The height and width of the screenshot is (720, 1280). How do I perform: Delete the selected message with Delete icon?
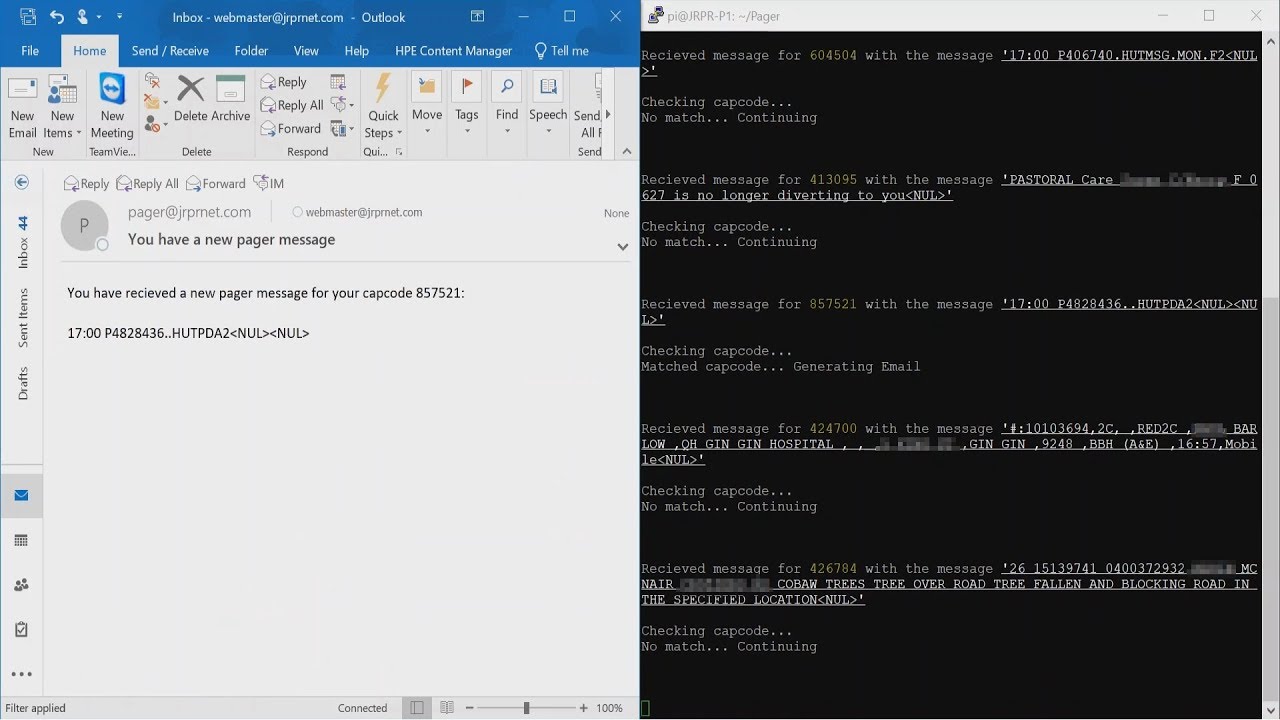pos(190,100)
